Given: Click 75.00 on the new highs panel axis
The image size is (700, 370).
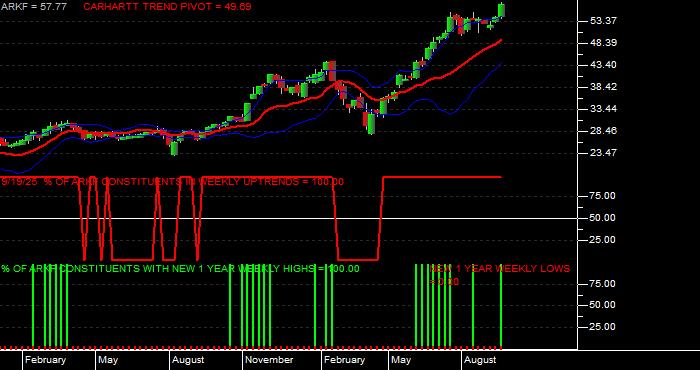Looking at the screenshot, I should (603, 283).
